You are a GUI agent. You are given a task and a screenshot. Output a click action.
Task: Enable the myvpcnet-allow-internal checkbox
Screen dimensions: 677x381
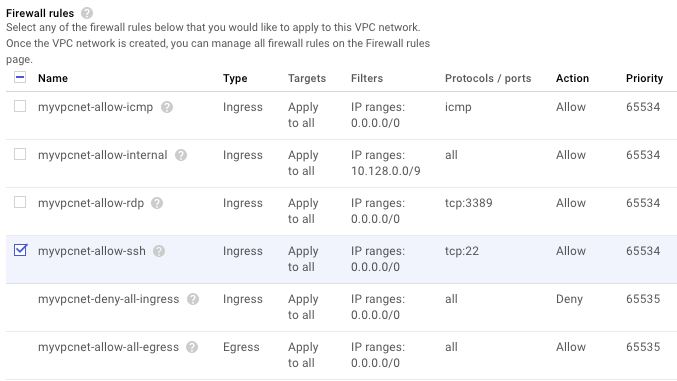click(20, 154)
